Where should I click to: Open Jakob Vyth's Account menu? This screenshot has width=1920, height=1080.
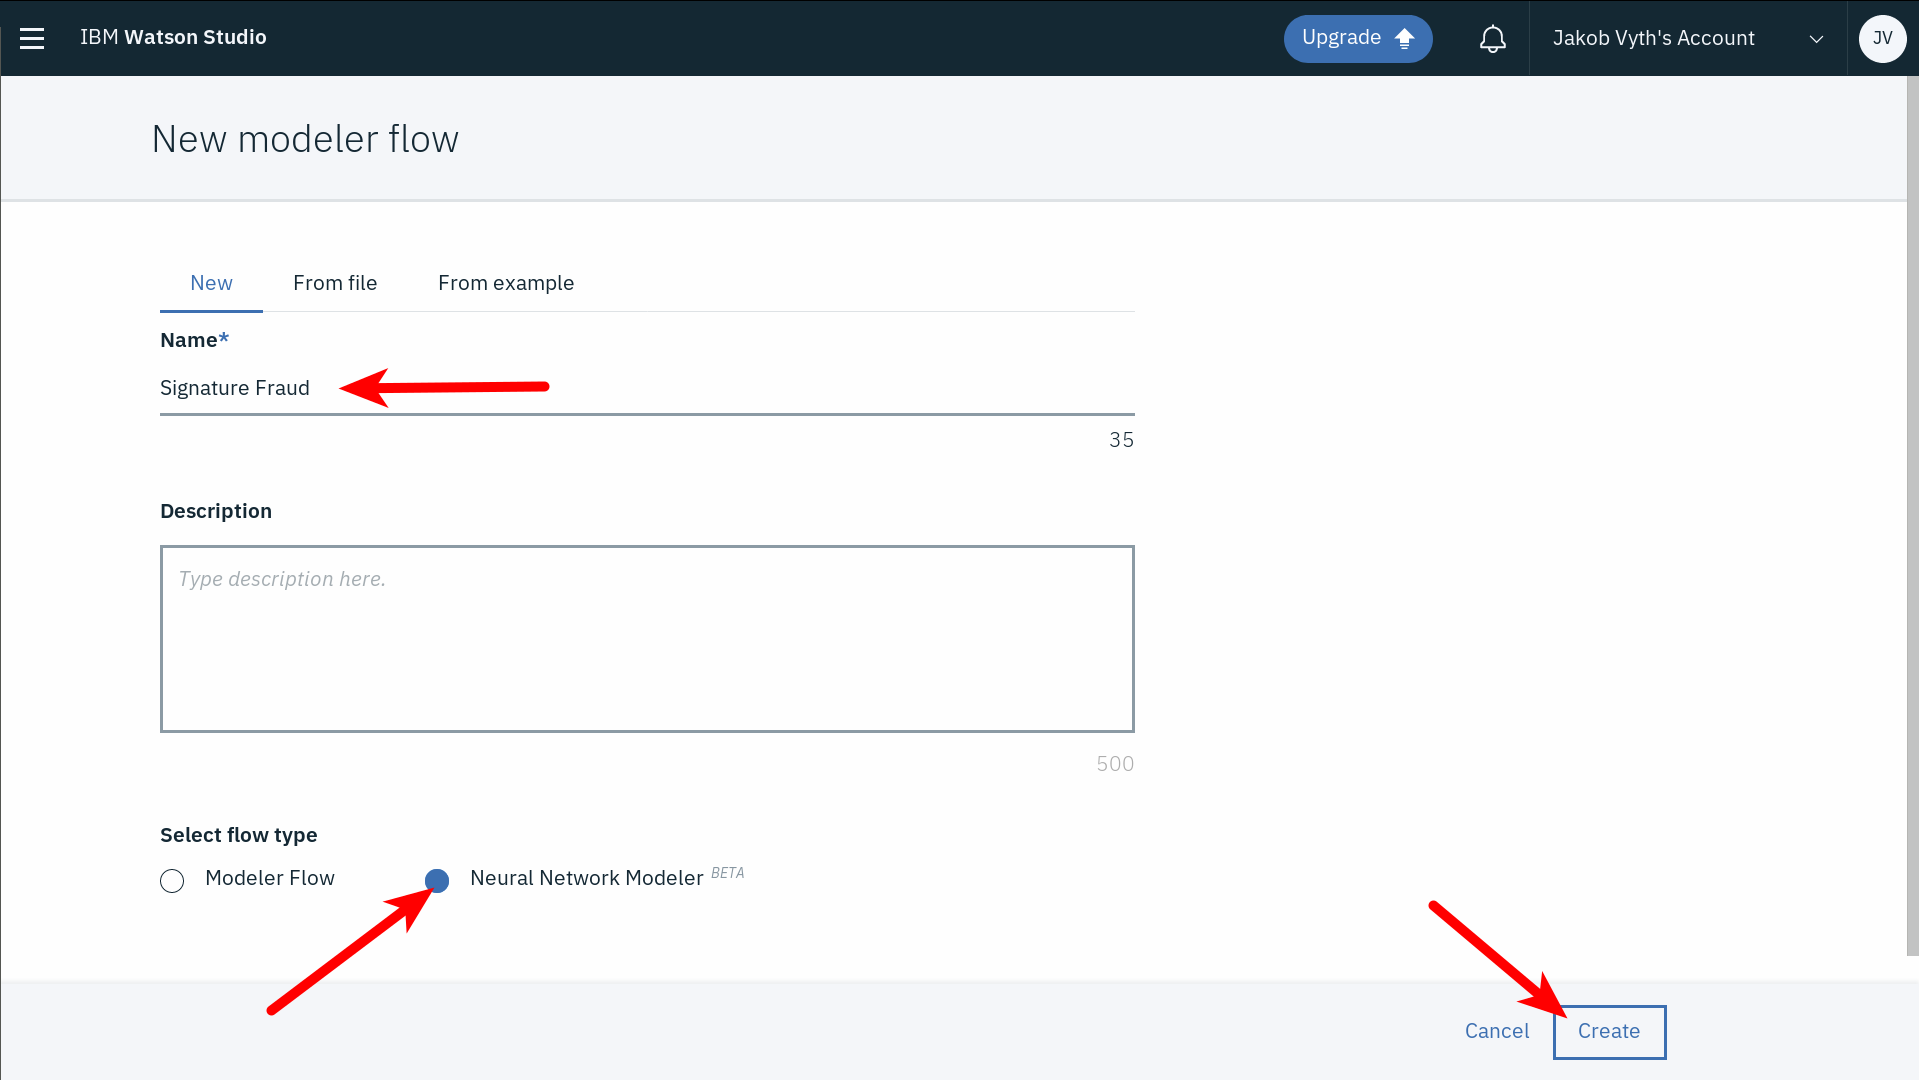pyautogui.click(x=1653, y=38)
